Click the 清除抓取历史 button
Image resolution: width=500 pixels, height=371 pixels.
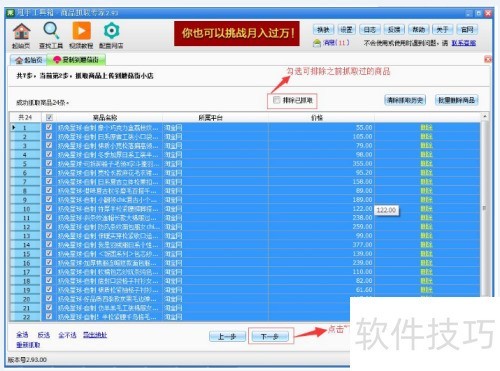pos(405,100)
